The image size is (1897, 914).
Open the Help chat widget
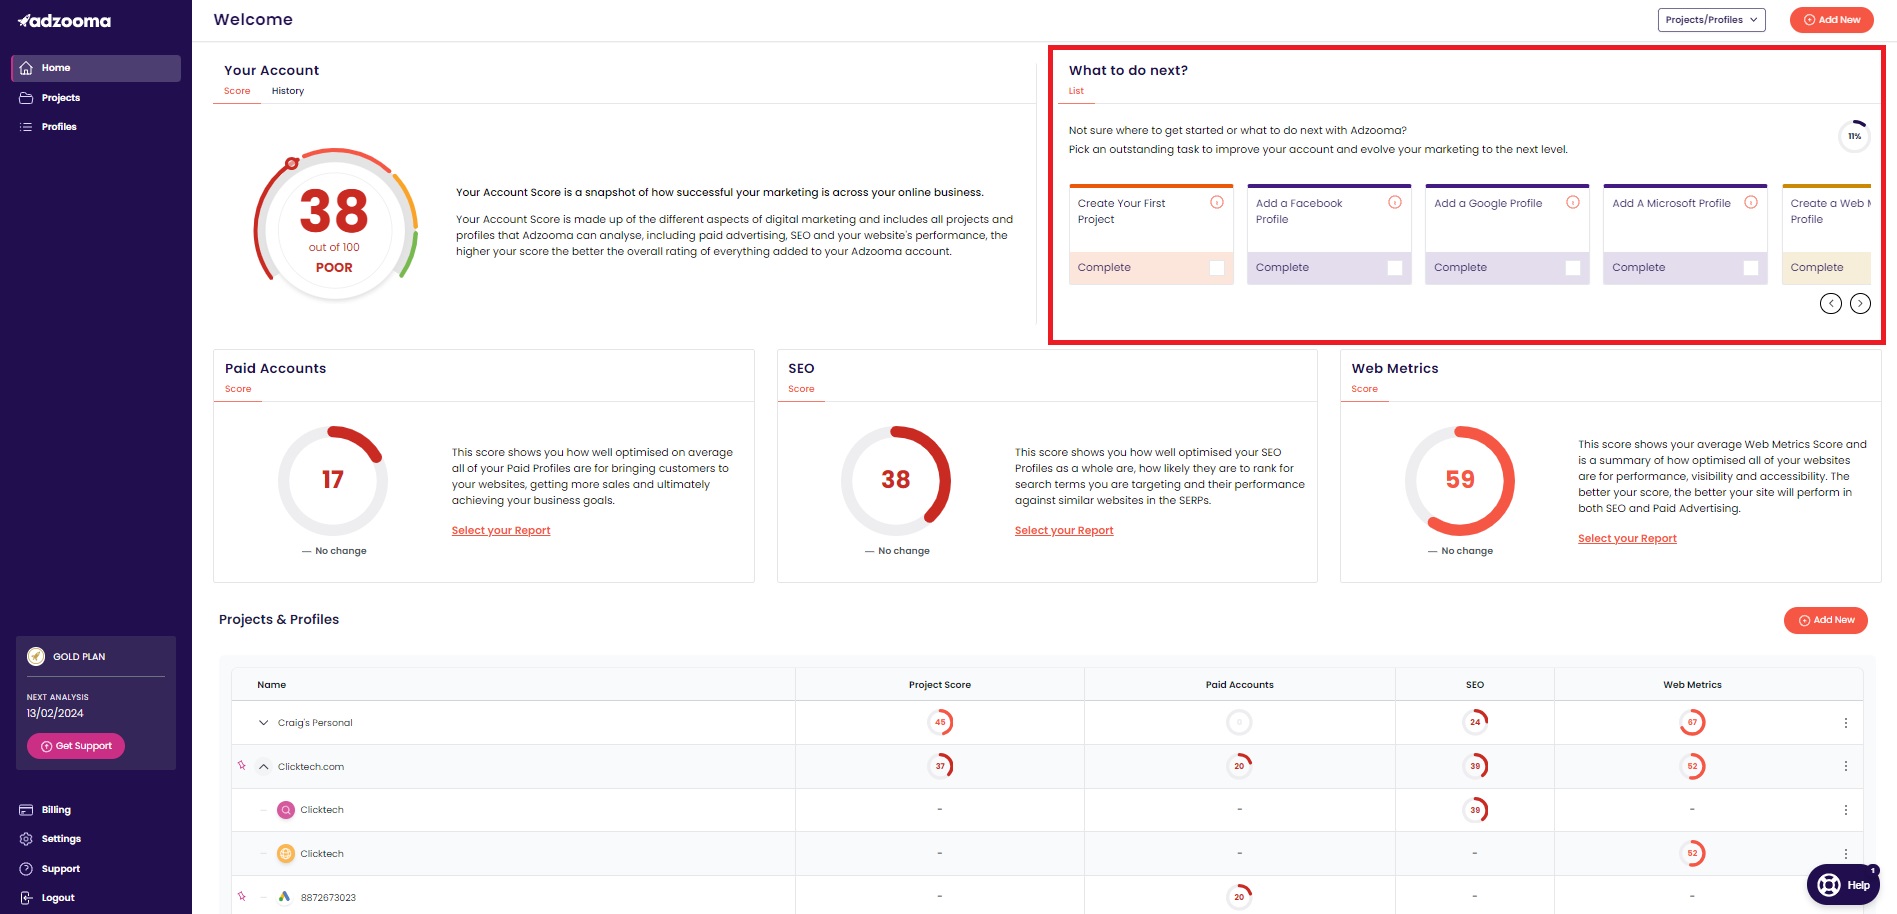[1843, 885]
